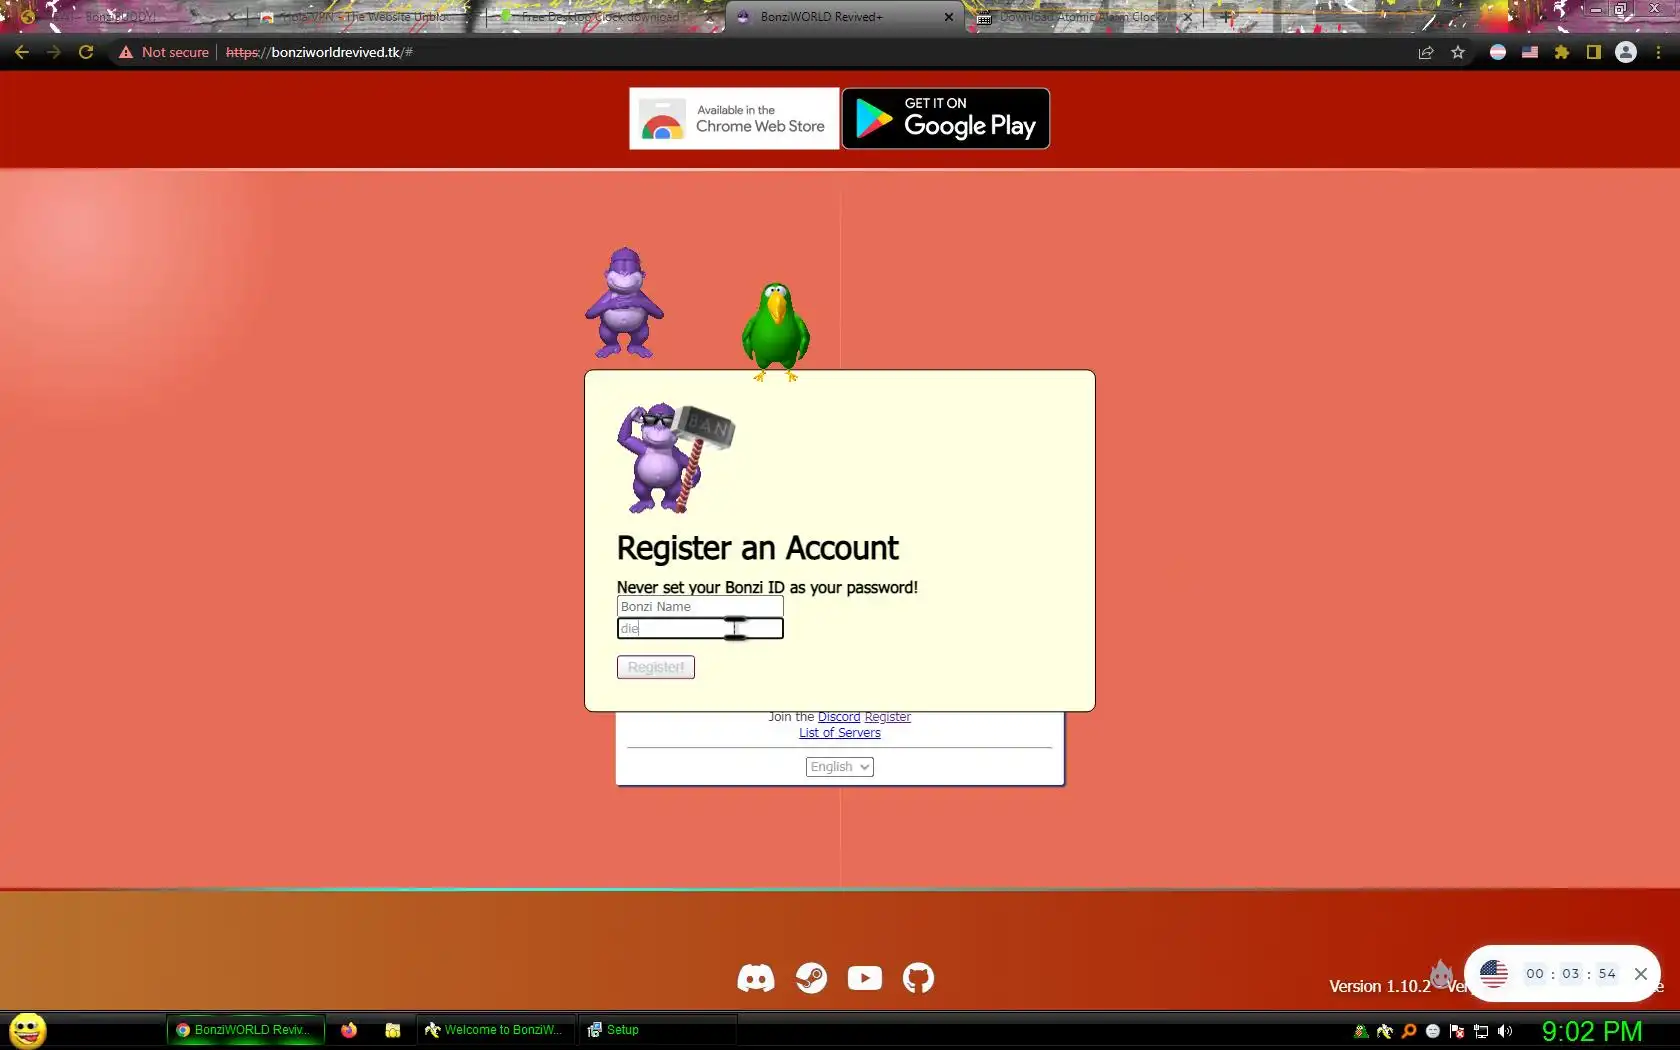Click the green parrot character

click(776, 331)
